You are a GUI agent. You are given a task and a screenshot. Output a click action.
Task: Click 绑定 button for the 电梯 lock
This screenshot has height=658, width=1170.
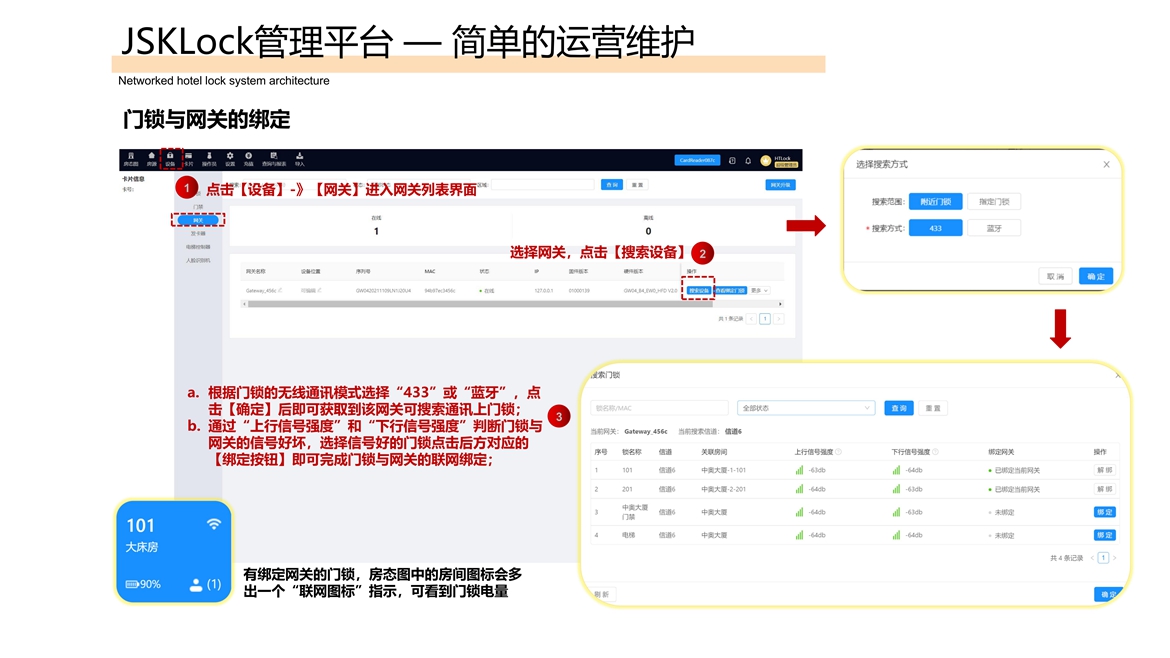[x=1104, y=535]
